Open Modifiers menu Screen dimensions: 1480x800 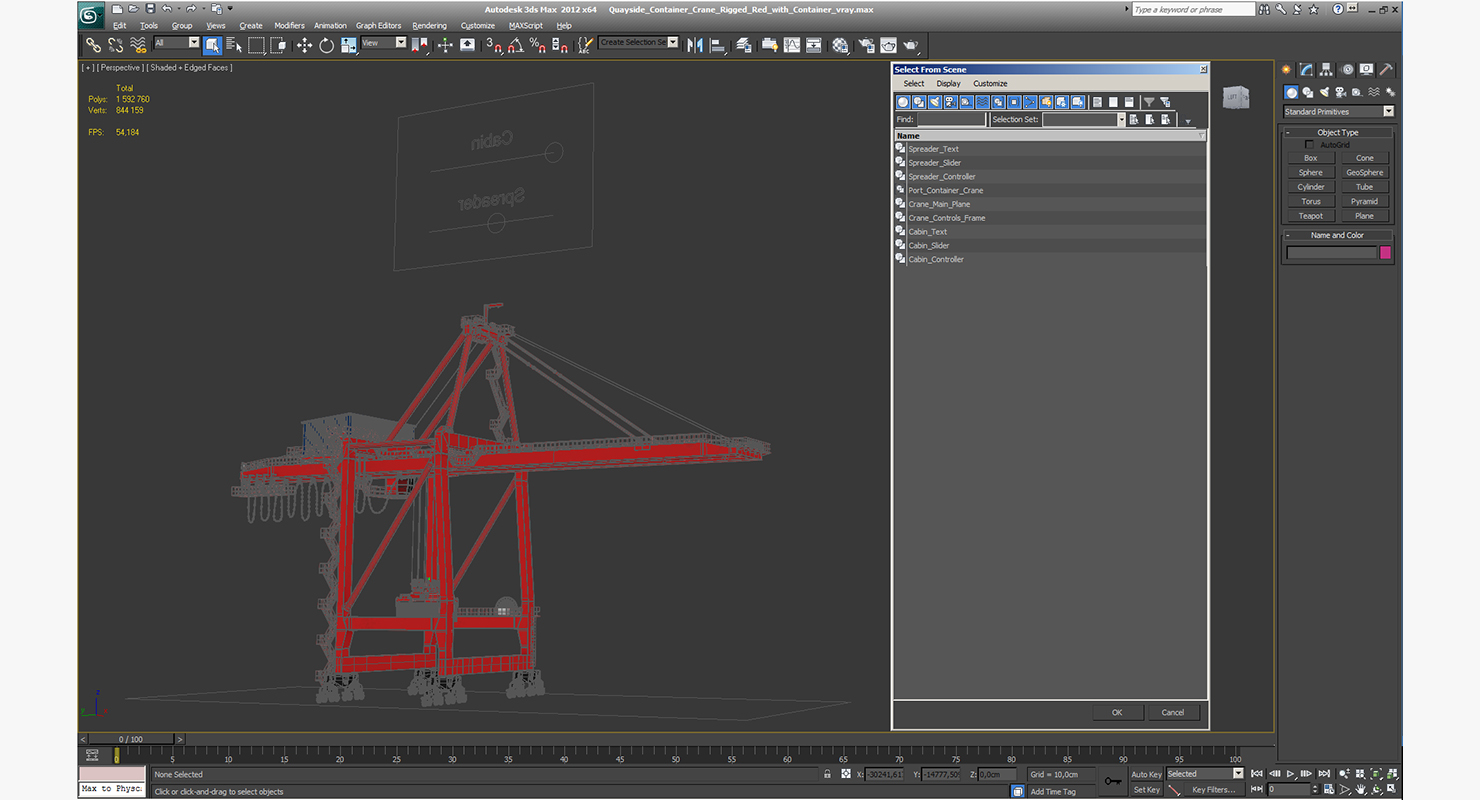(289, 26)
